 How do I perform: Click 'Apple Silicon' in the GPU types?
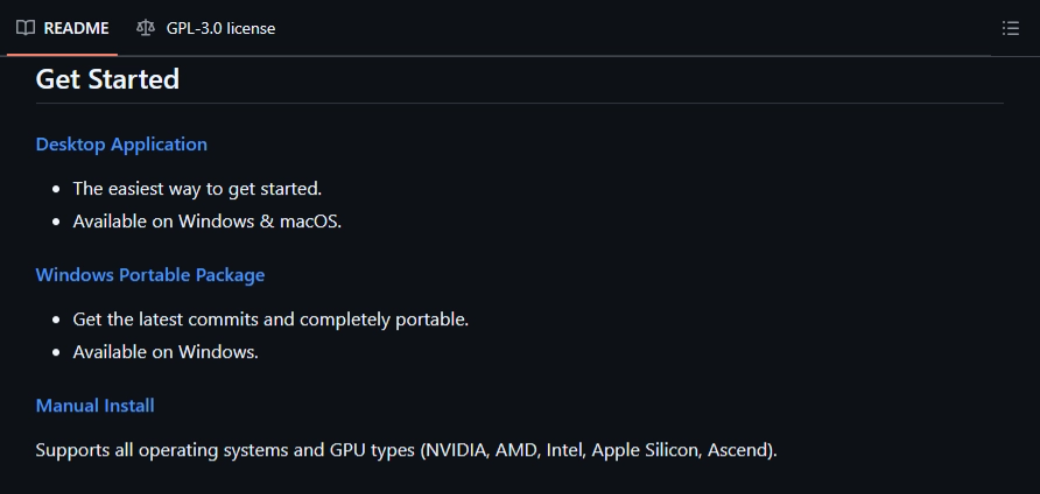click(x=645, y=450)
